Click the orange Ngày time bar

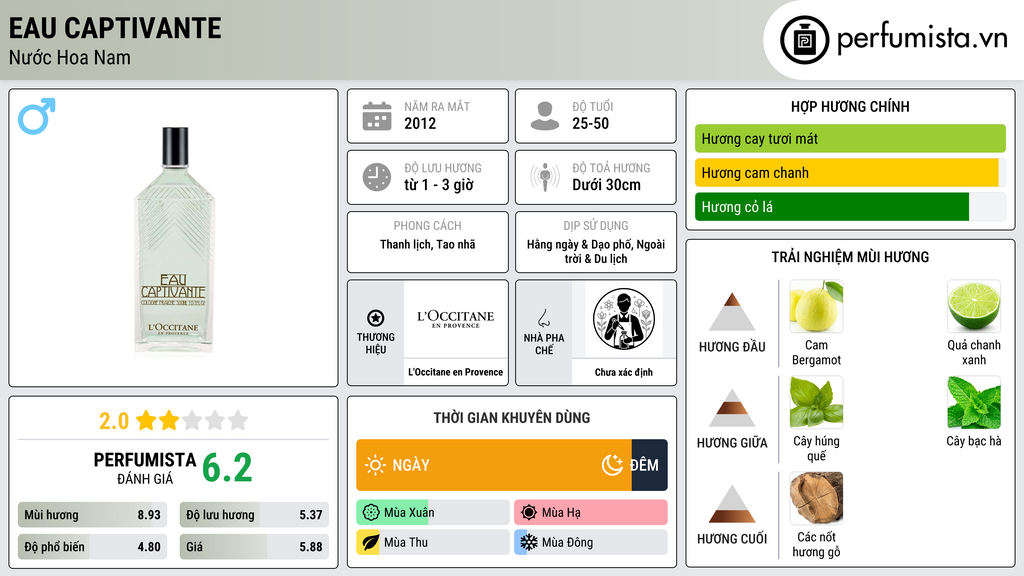click(494, 465)
